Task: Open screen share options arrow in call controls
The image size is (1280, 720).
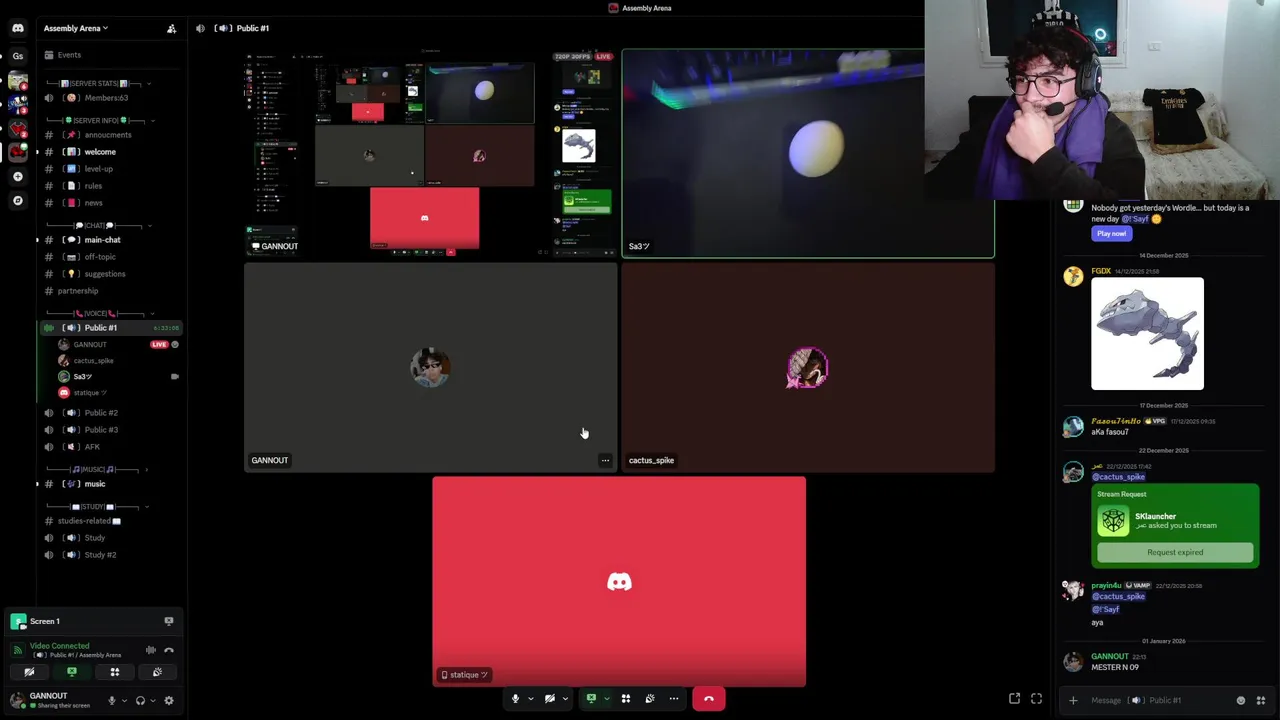Action: coord(606,699)
